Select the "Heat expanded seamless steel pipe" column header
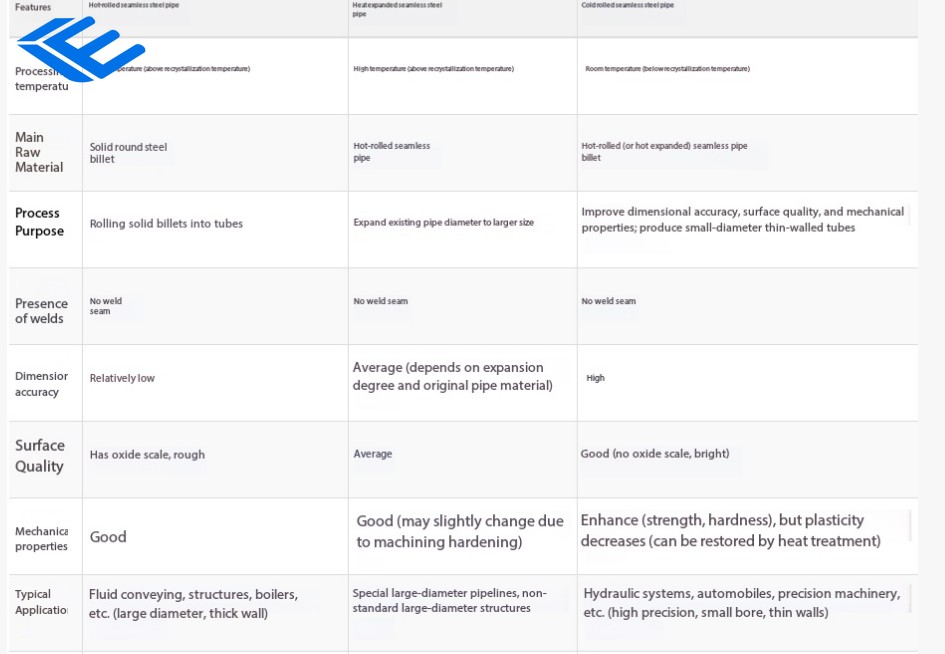 (x=397, y=9)
